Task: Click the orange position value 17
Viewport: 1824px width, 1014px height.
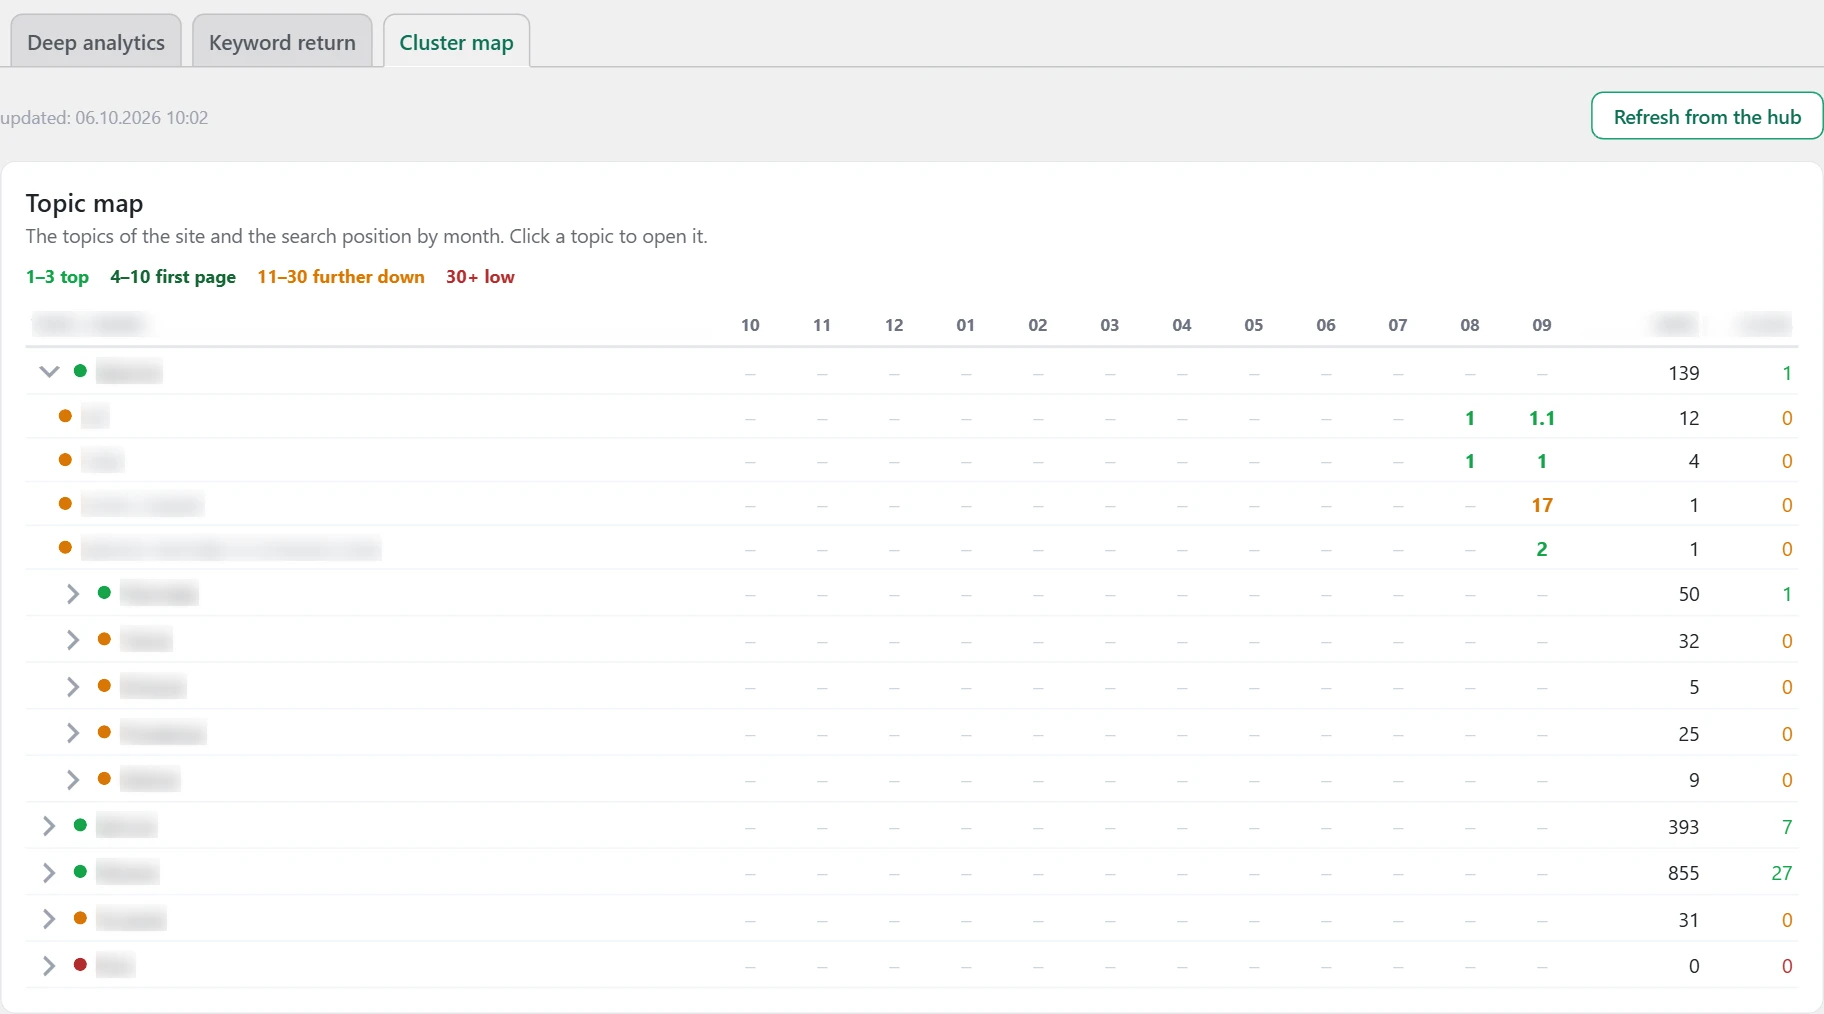Action: pos(1542,505)
